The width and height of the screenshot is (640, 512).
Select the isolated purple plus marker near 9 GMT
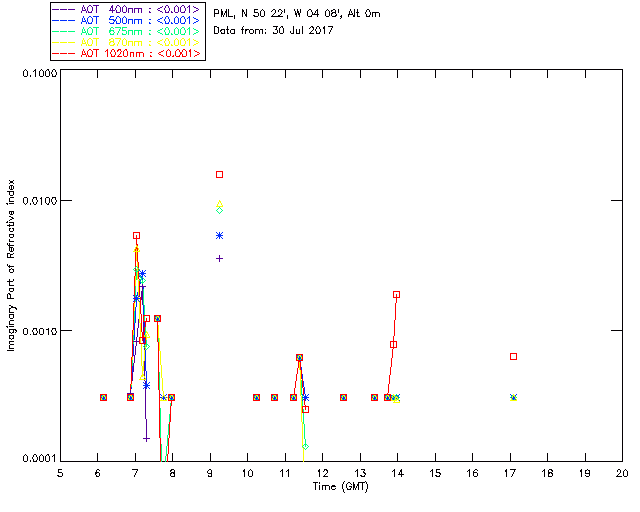click(x=220, y=258)
